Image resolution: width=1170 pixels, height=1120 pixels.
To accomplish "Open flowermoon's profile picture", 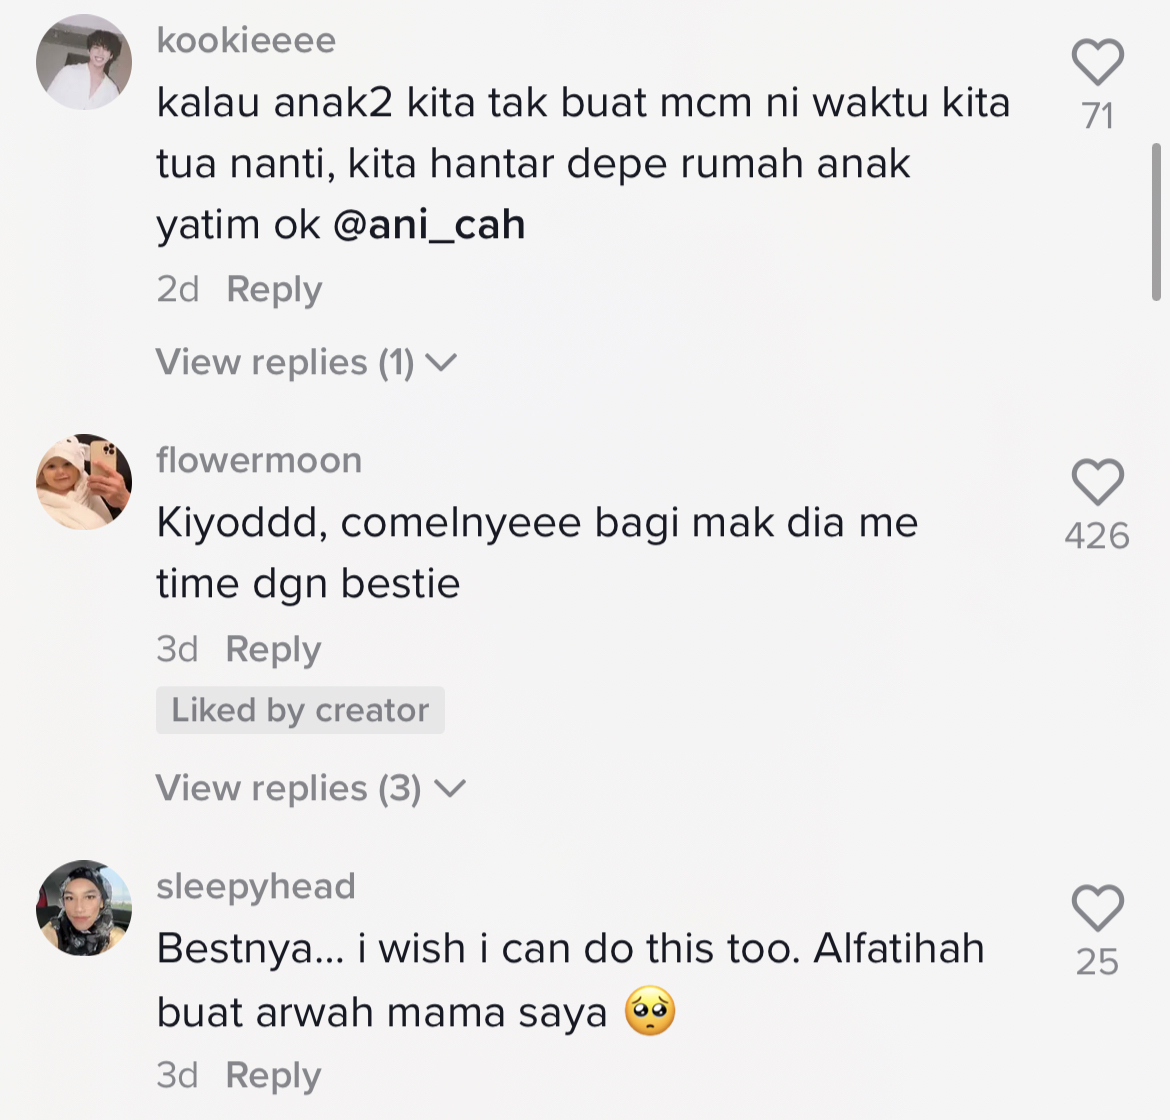I will coord(84,482).
